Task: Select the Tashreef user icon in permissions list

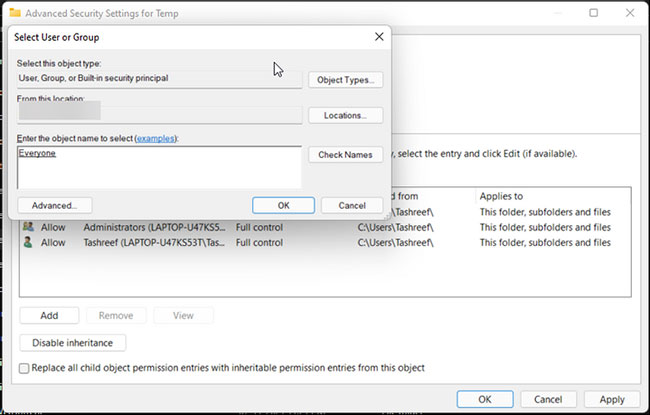Action: [x=28, y=242]
